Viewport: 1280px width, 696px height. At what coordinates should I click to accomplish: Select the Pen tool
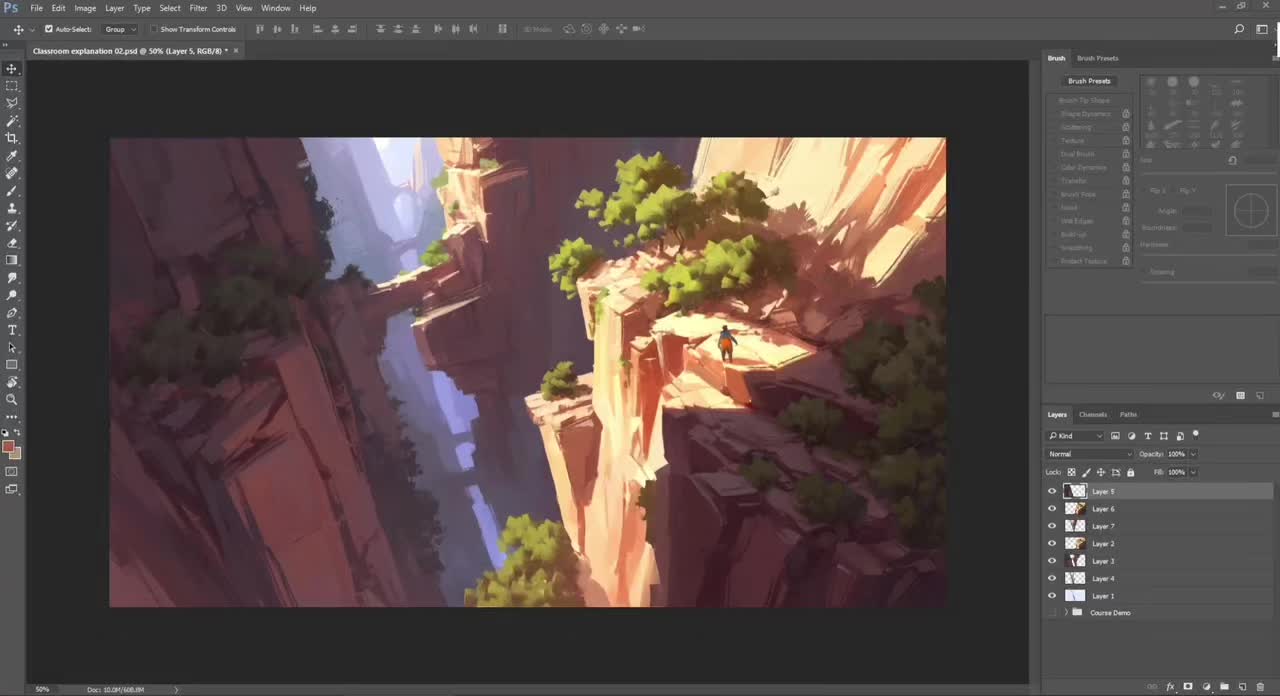pos(12,313)
